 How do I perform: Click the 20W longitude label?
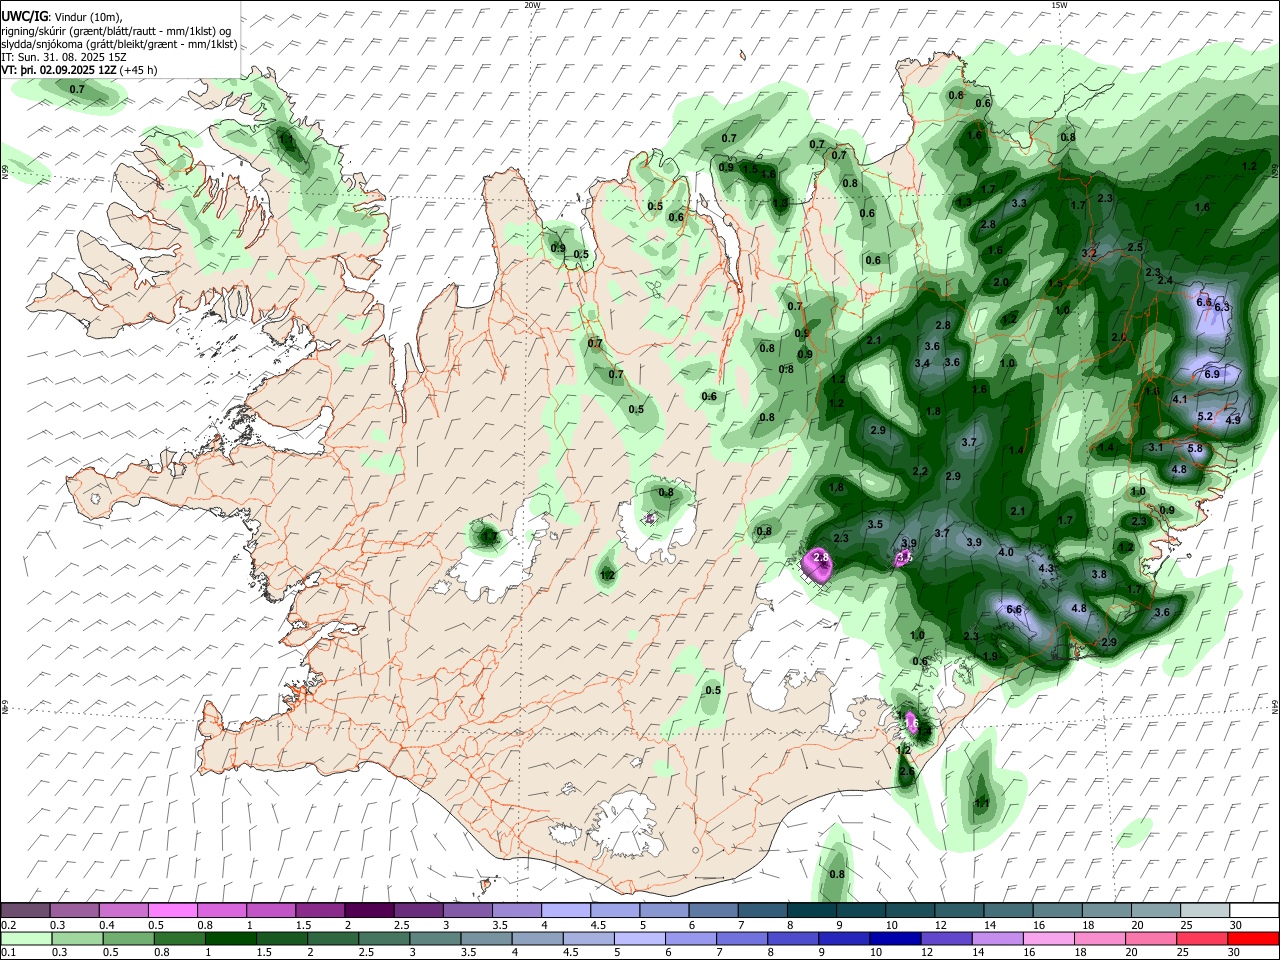coord(532,5)
